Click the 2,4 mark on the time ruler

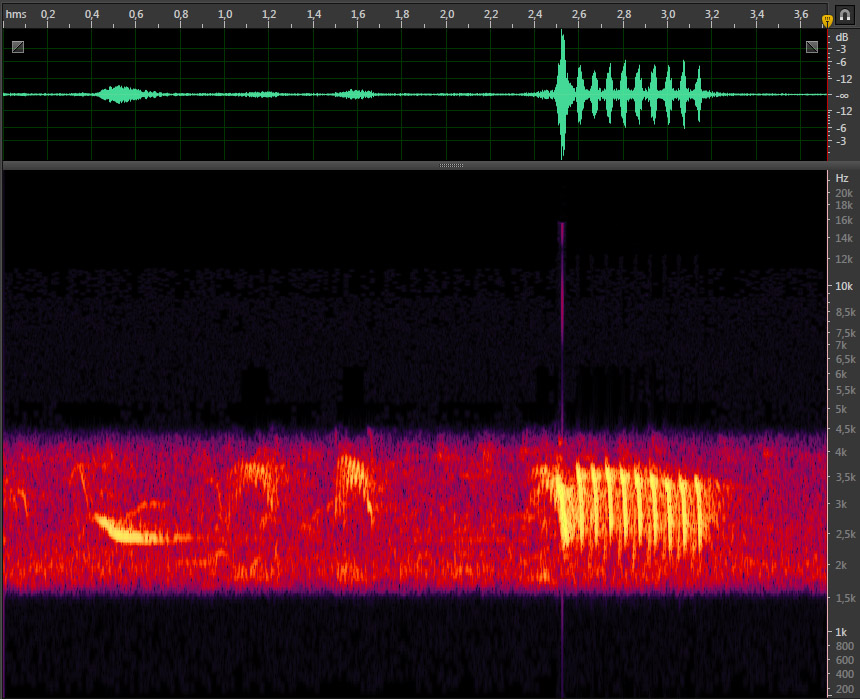click(x=535, y=14)
